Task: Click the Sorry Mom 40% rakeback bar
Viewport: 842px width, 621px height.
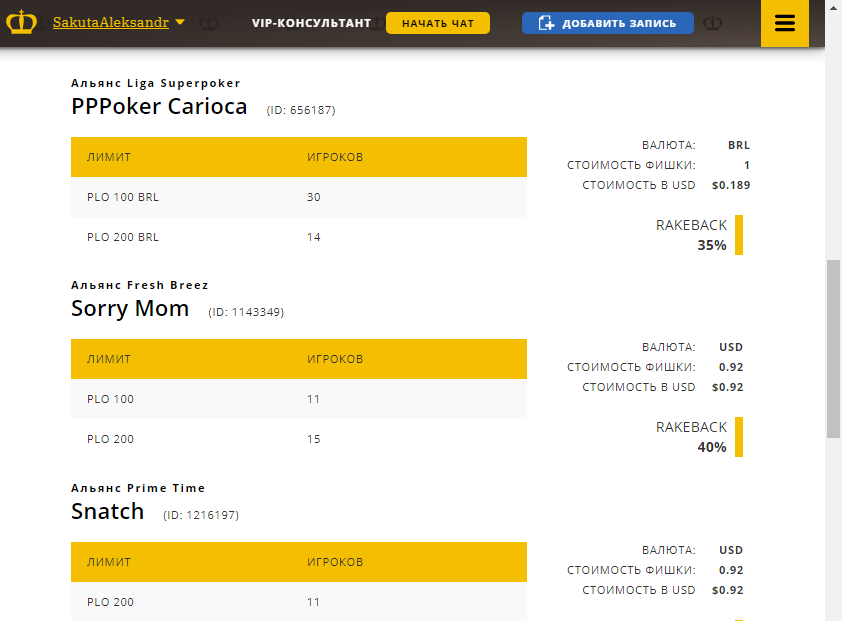Action: coord(739,437)
